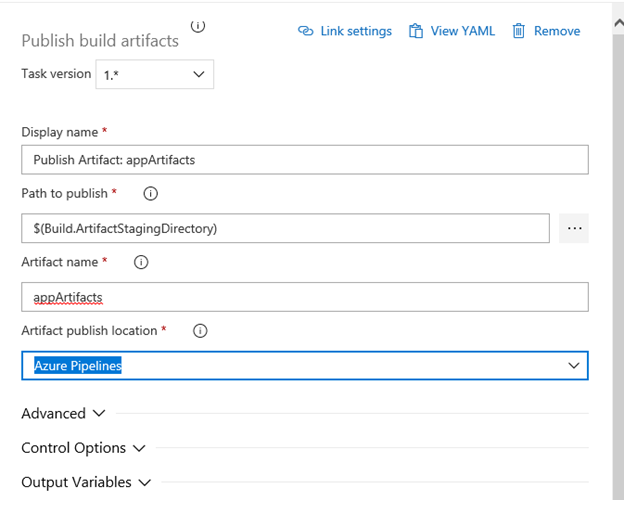Click the Task version label
The image size is (632, 513).
point(56,74)
